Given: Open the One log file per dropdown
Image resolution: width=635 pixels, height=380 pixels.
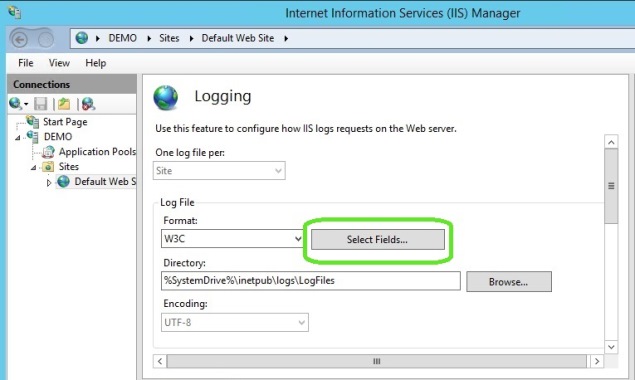Looking at the screenshot, I should (x=219, y=171).
